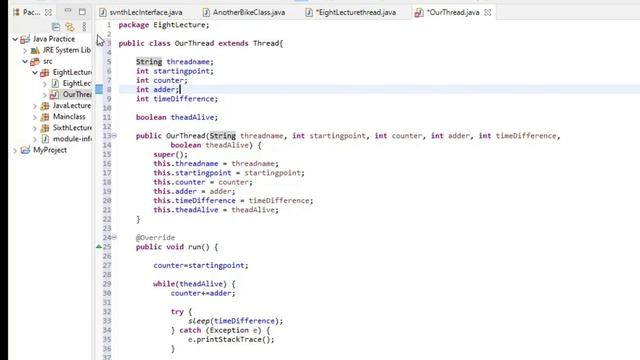
Task: Collapse the Java Practice project
Action: [15, 39]
